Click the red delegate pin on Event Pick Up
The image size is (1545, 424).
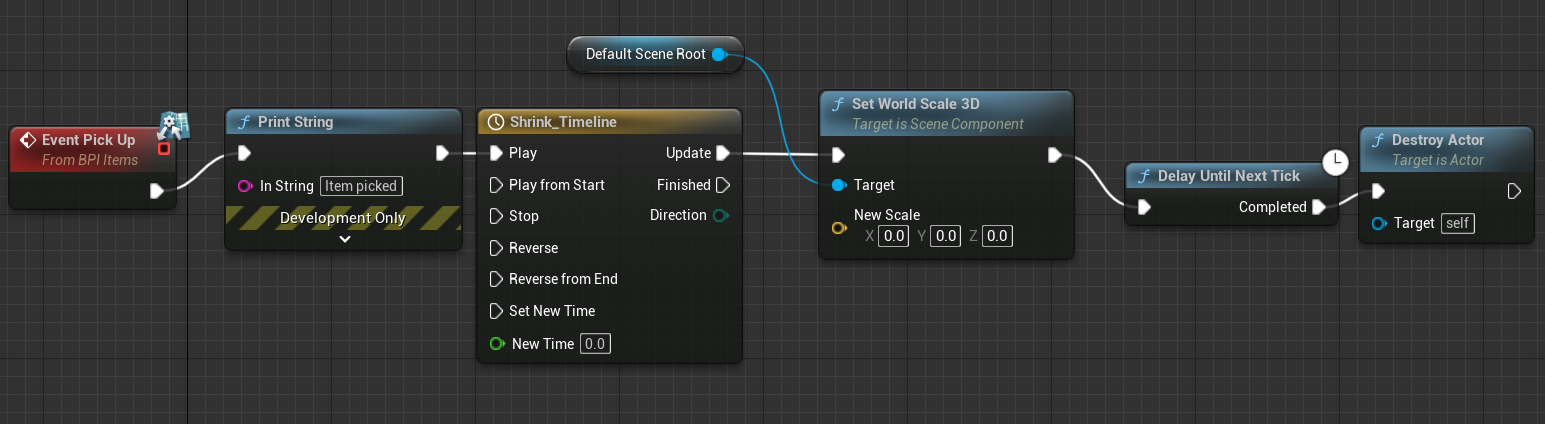(164, 149)
